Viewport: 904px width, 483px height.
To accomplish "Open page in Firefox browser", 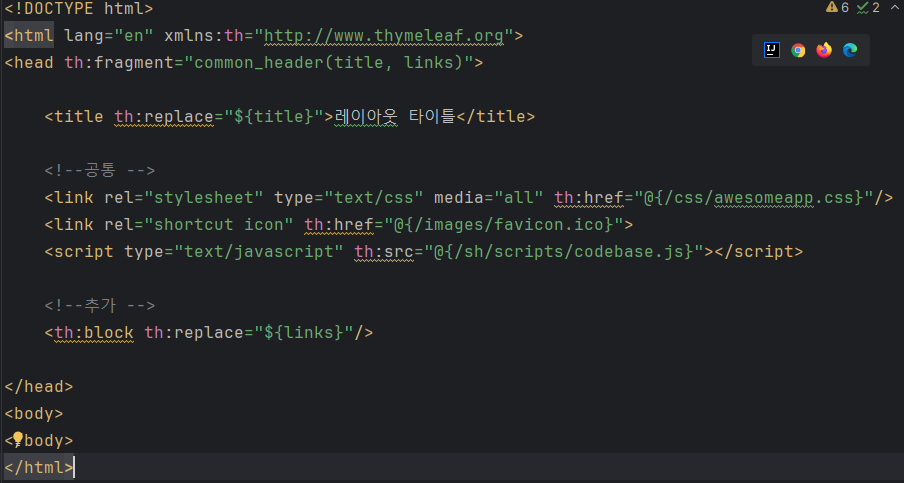I will 824,50.
